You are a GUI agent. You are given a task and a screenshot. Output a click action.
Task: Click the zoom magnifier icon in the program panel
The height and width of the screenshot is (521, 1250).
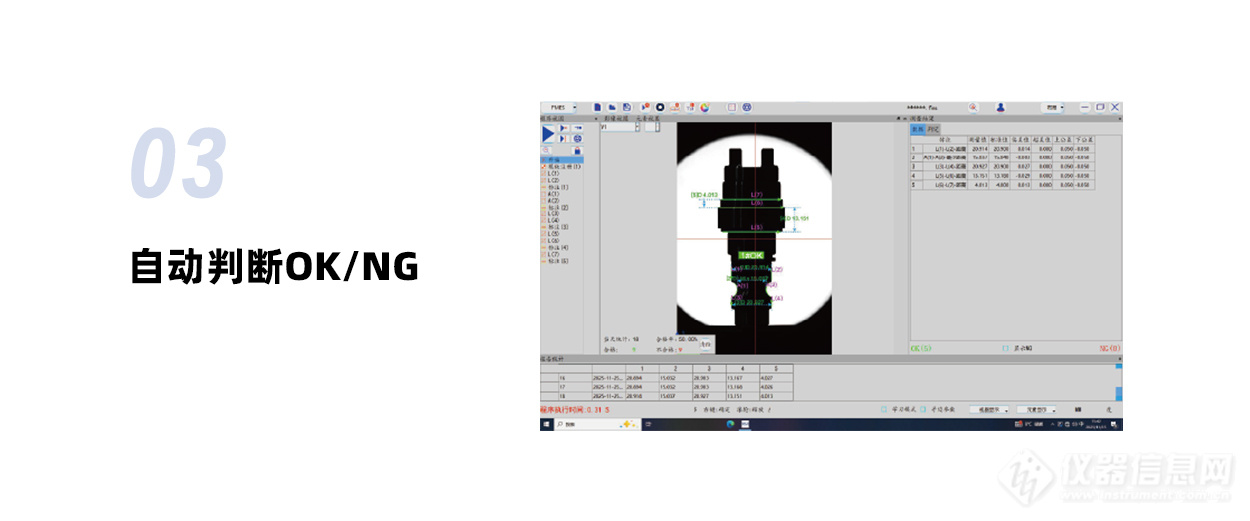tap(546, 150)
